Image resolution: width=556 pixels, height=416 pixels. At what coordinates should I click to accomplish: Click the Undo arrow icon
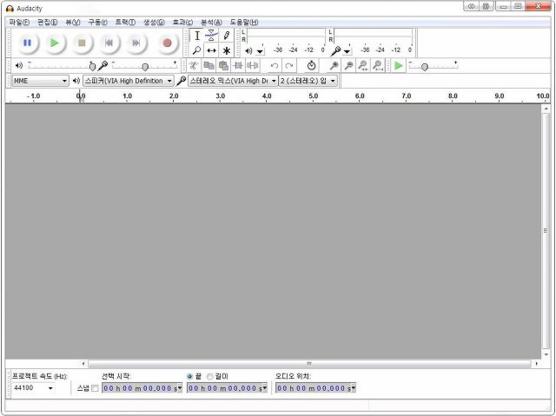274,66
